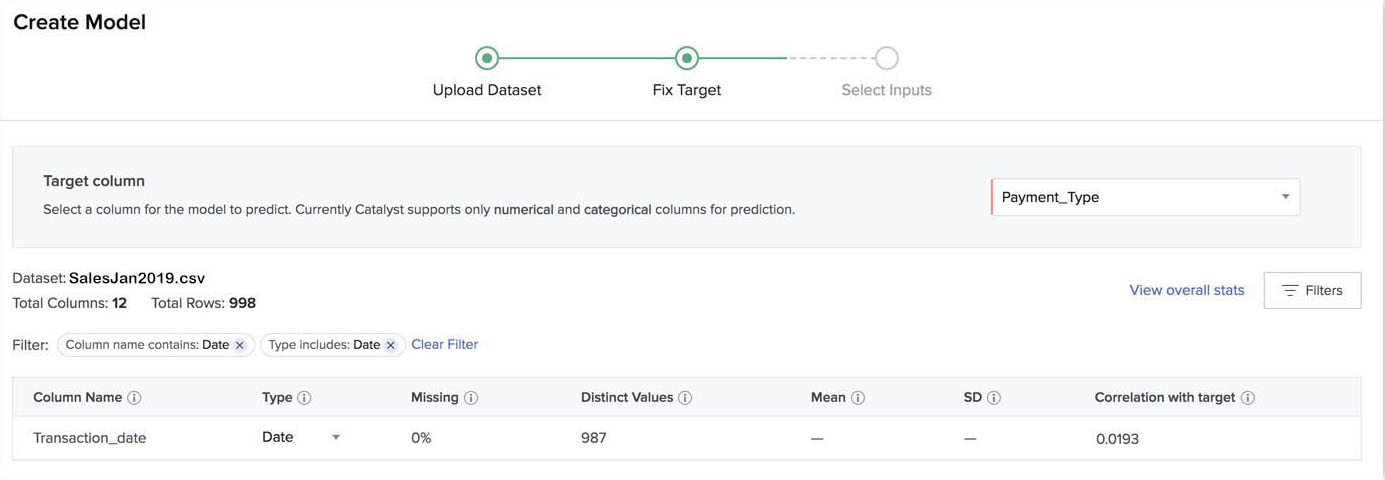Select the Transaction_date column row
Viewport: 1385px width, 480px height.
90,438
